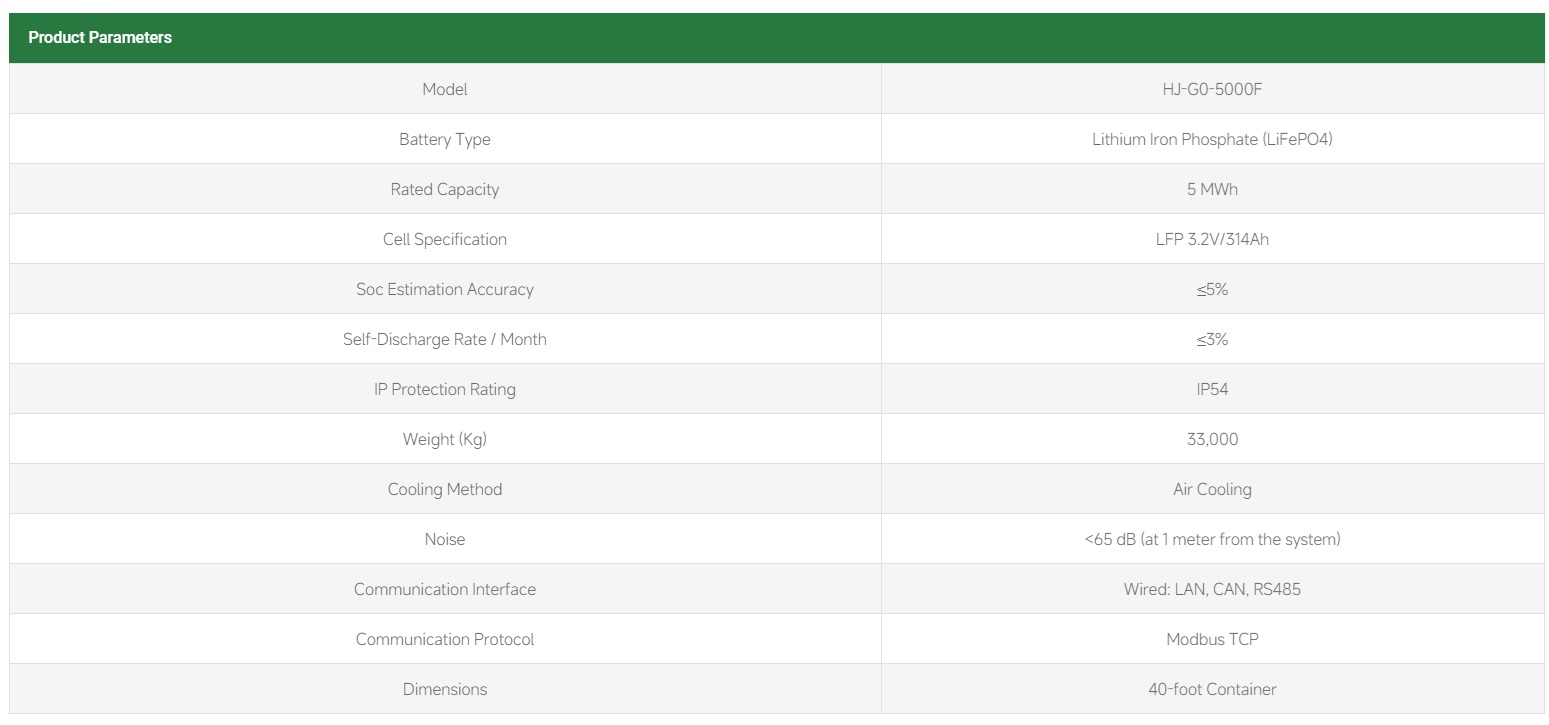The image size is (1549, 725).
Task: Select the 40-foot Container value
Action: (x=1212, y=689)
